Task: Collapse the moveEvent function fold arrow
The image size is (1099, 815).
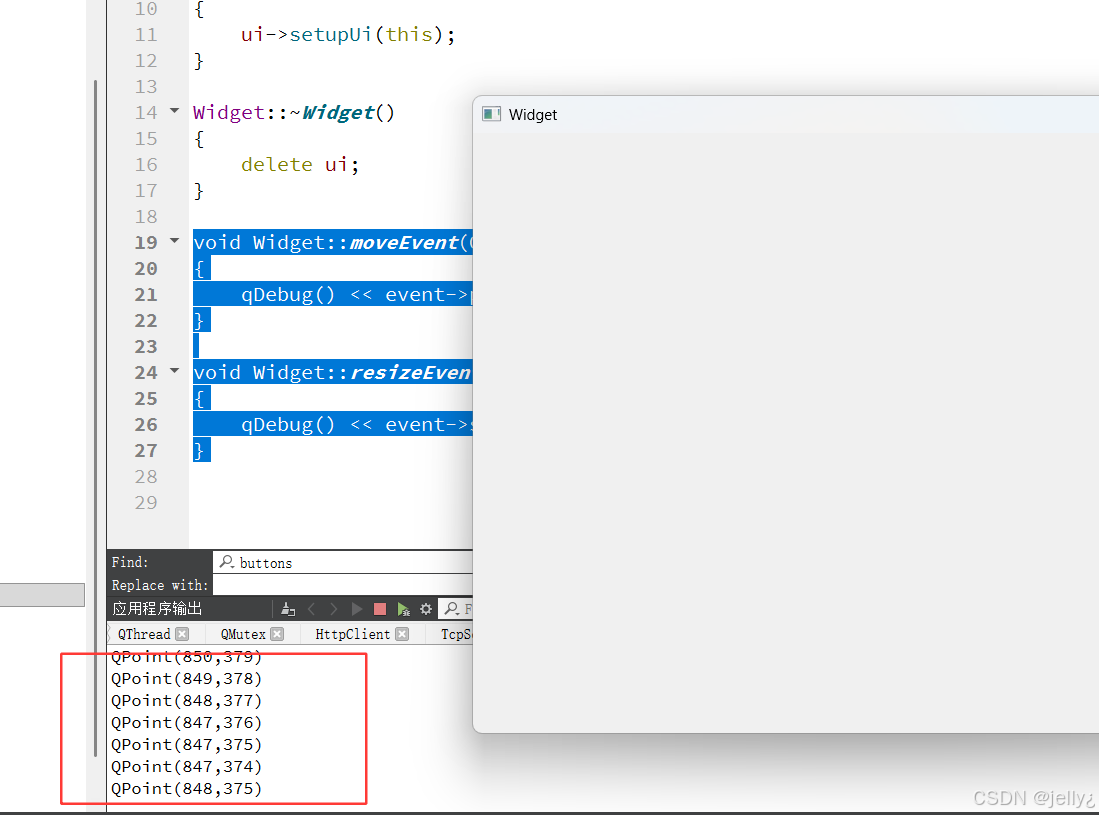Action: tap(175, 241)
